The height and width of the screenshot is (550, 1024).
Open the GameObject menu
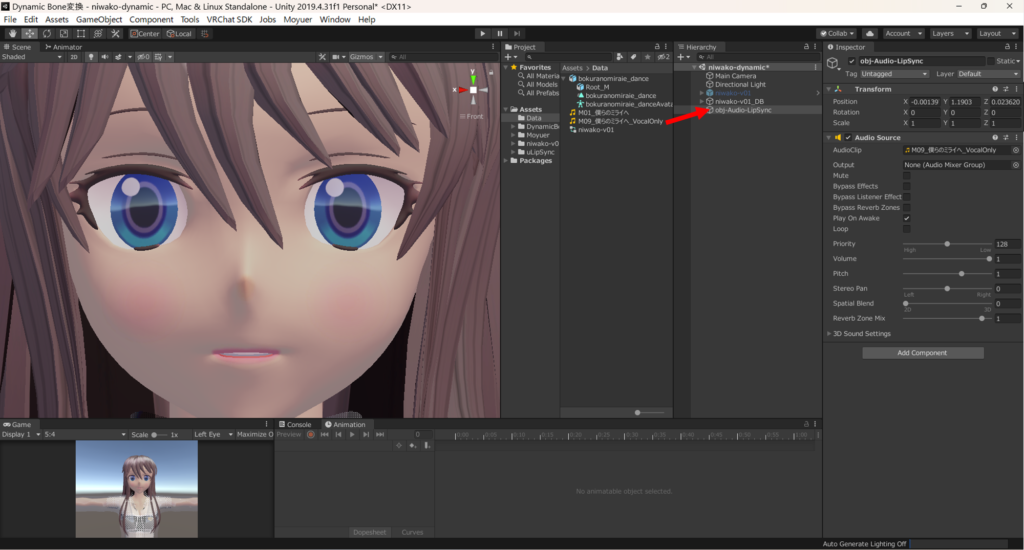[98, 19]
